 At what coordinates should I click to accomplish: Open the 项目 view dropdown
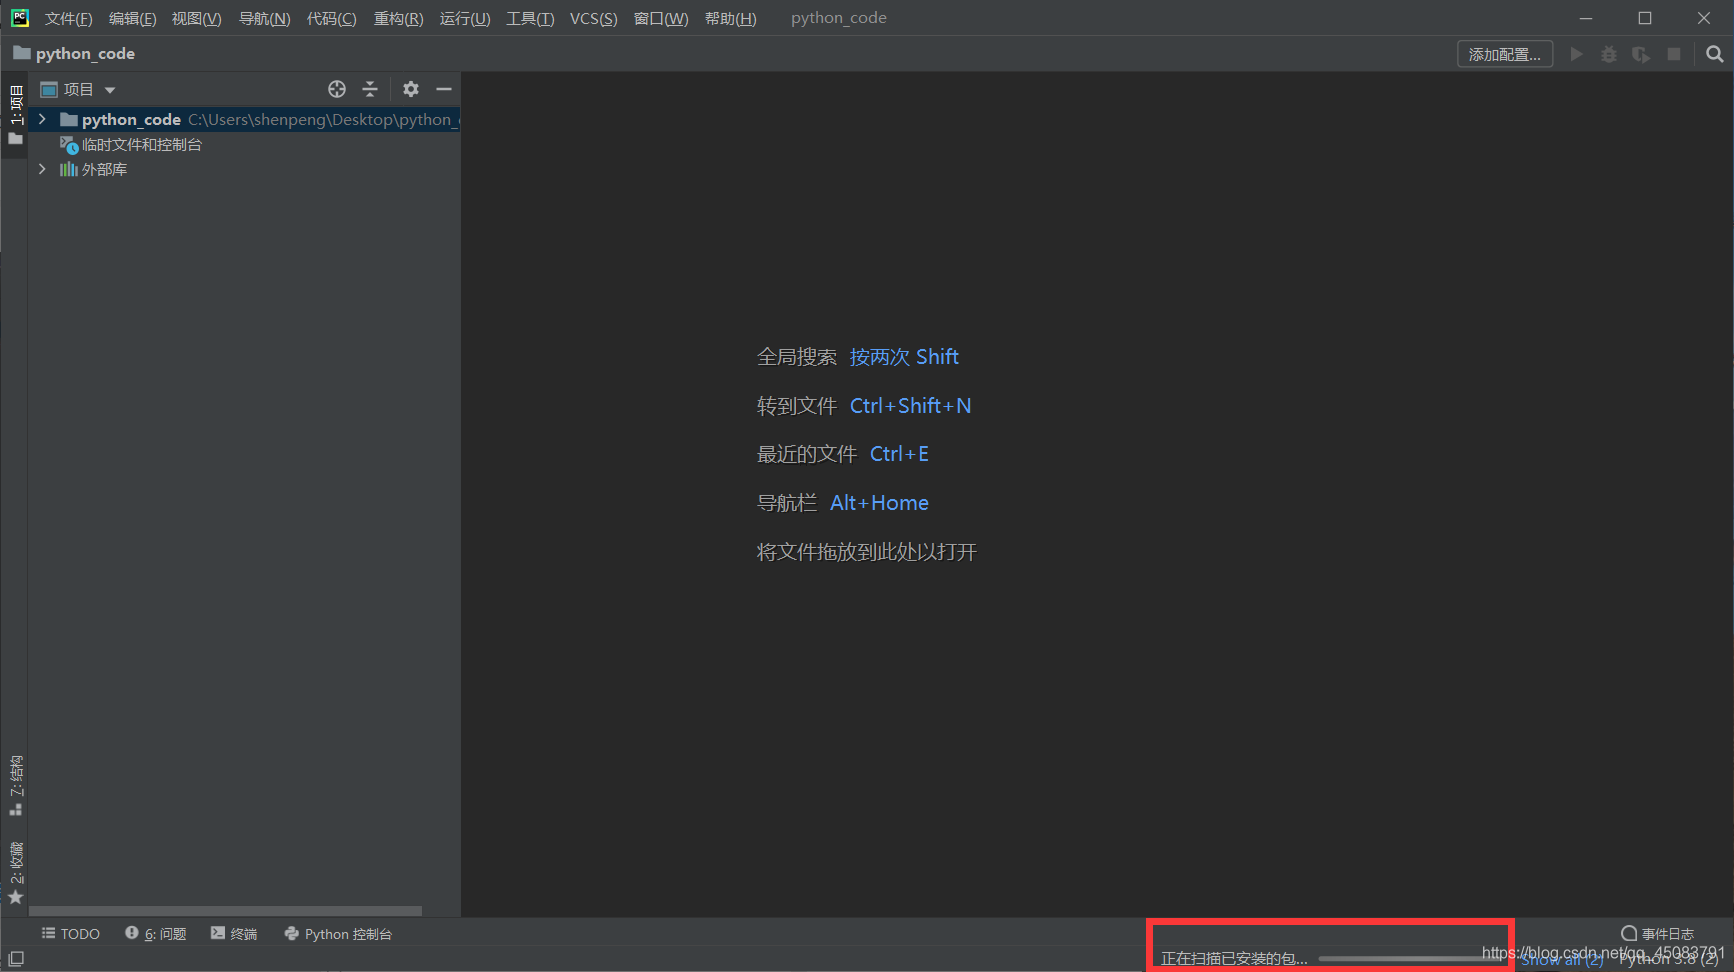(x=78, y=89)
